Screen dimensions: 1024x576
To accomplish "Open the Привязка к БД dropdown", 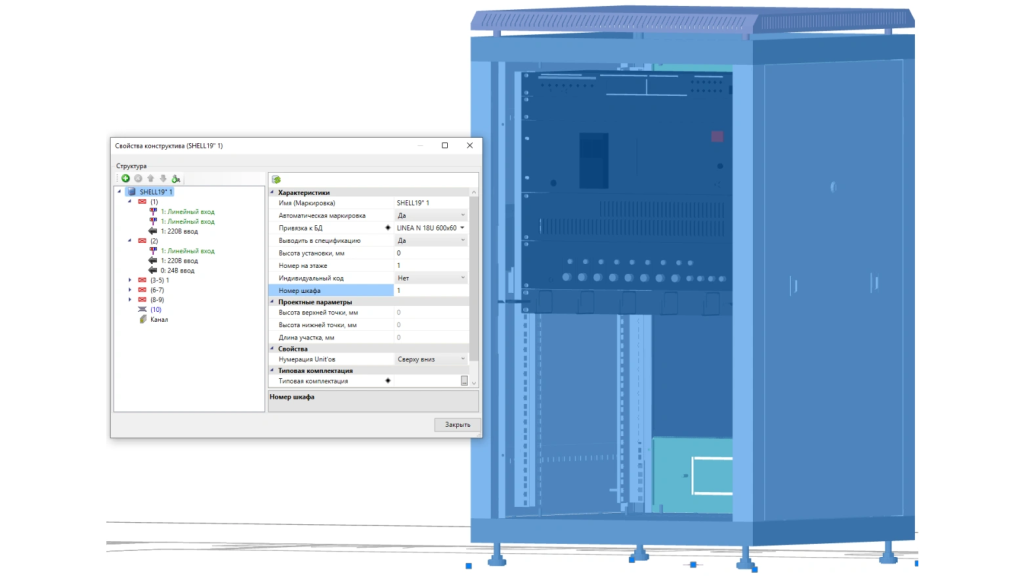I will [x=463, y=228].
